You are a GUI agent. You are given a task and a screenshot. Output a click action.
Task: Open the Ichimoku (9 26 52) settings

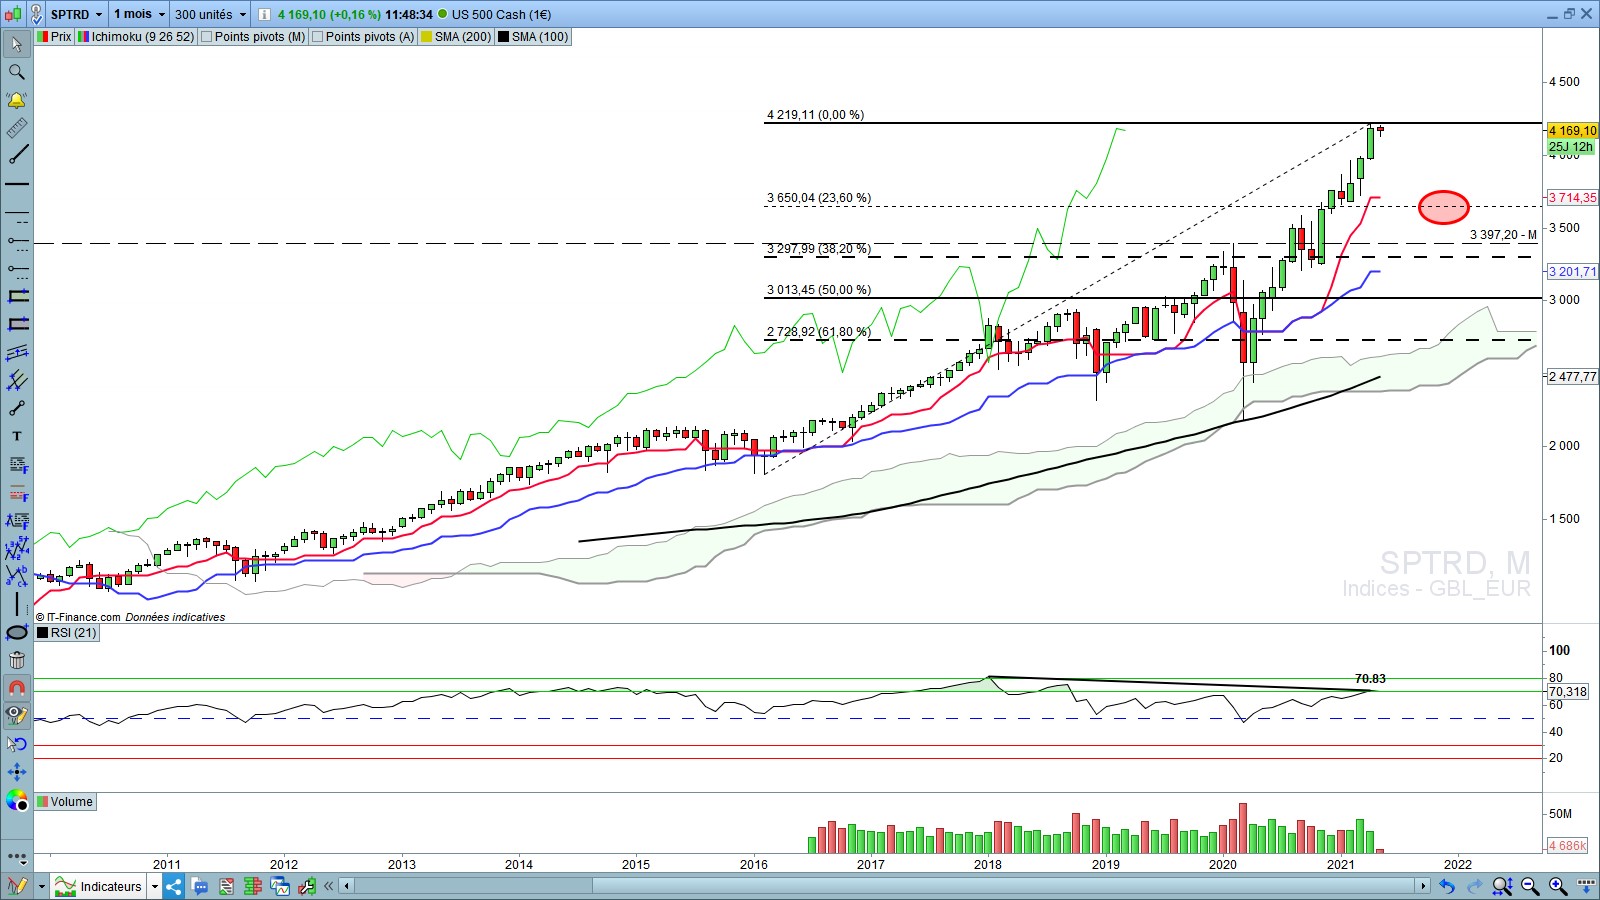click(136, 37)
